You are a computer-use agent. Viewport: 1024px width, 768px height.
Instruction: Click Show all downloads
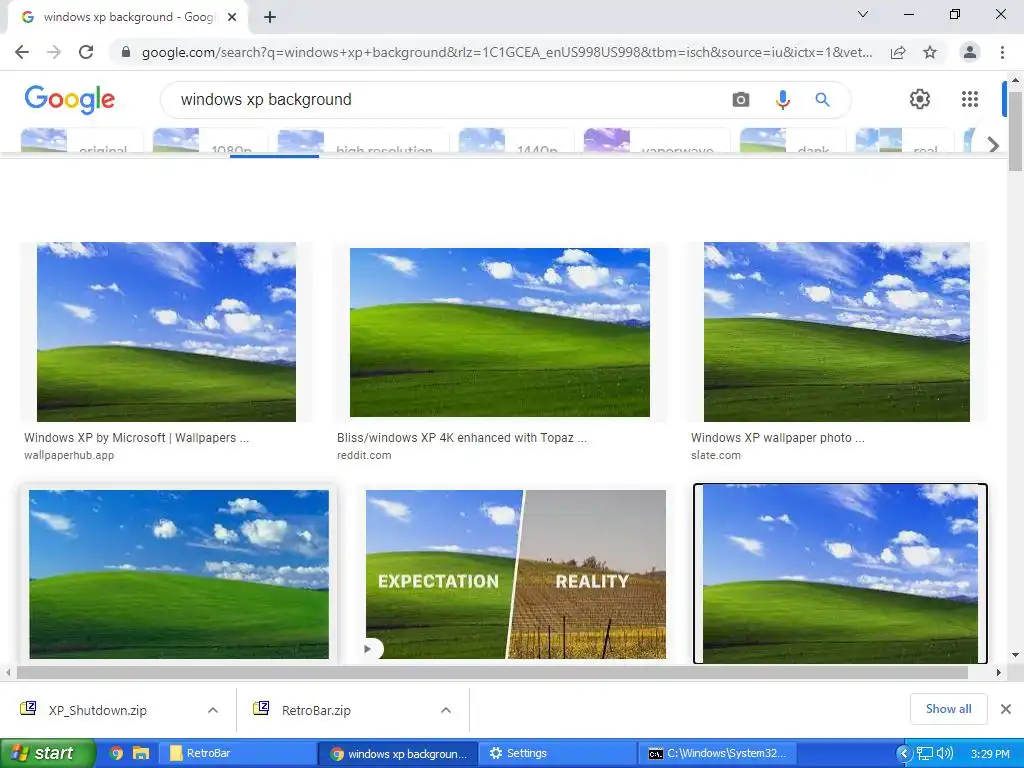click(948, 709)
